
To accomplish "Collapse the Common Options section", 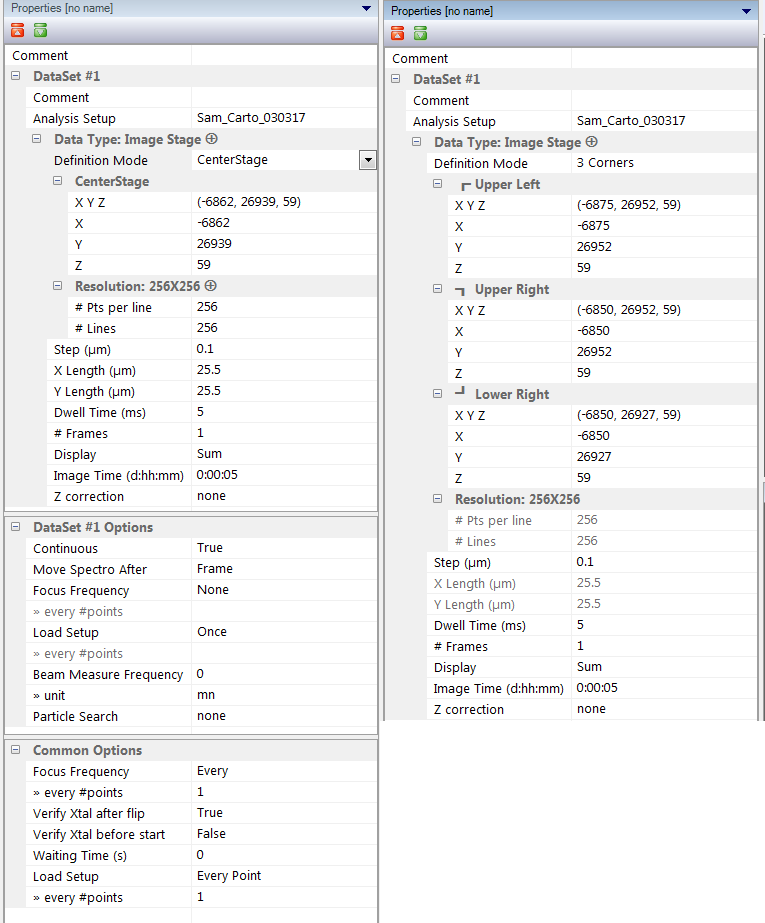I will point(17,750).
